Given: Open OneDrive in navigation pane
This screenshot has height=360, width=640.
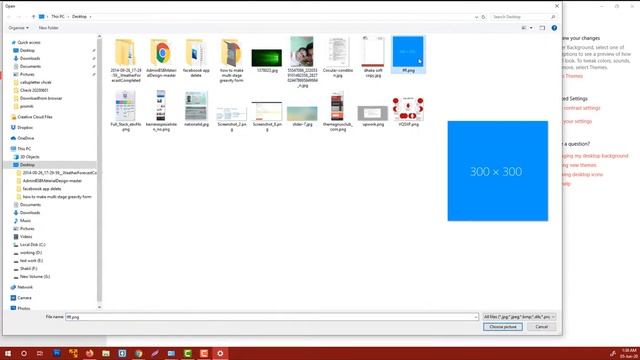Looking at the screenshot, I should [26, 138].
